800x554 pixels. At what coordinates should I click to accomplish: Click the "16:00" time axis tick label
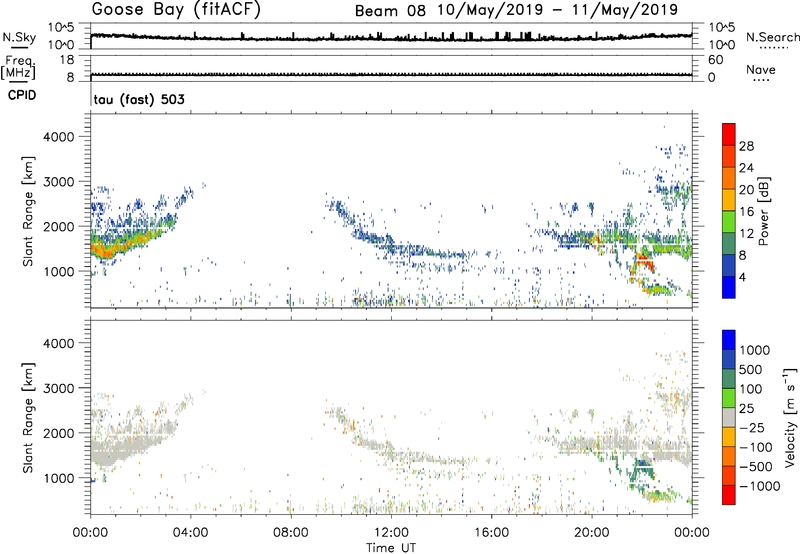tap(491, 533)
